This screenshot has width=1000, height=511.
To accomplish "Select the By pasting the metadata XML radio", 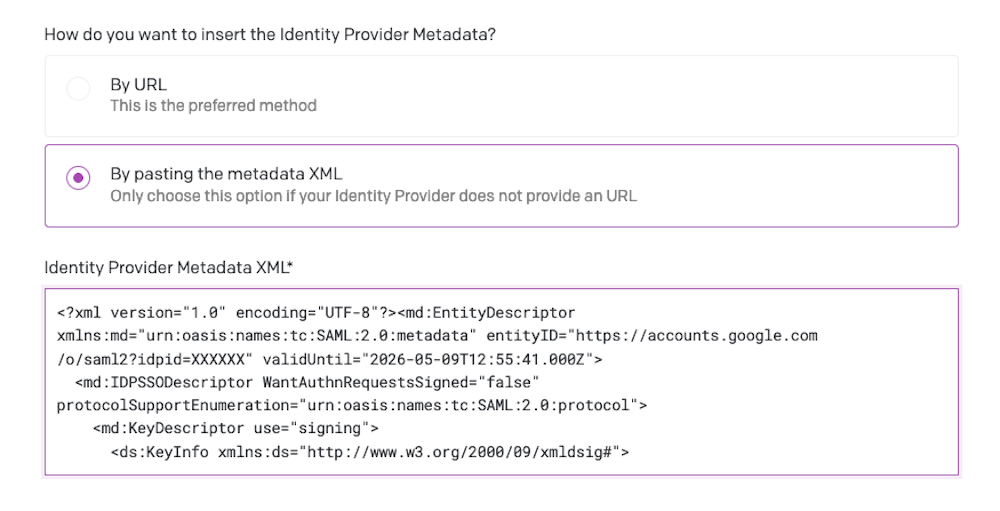I will pyautogui.click(x=78, y=178).
